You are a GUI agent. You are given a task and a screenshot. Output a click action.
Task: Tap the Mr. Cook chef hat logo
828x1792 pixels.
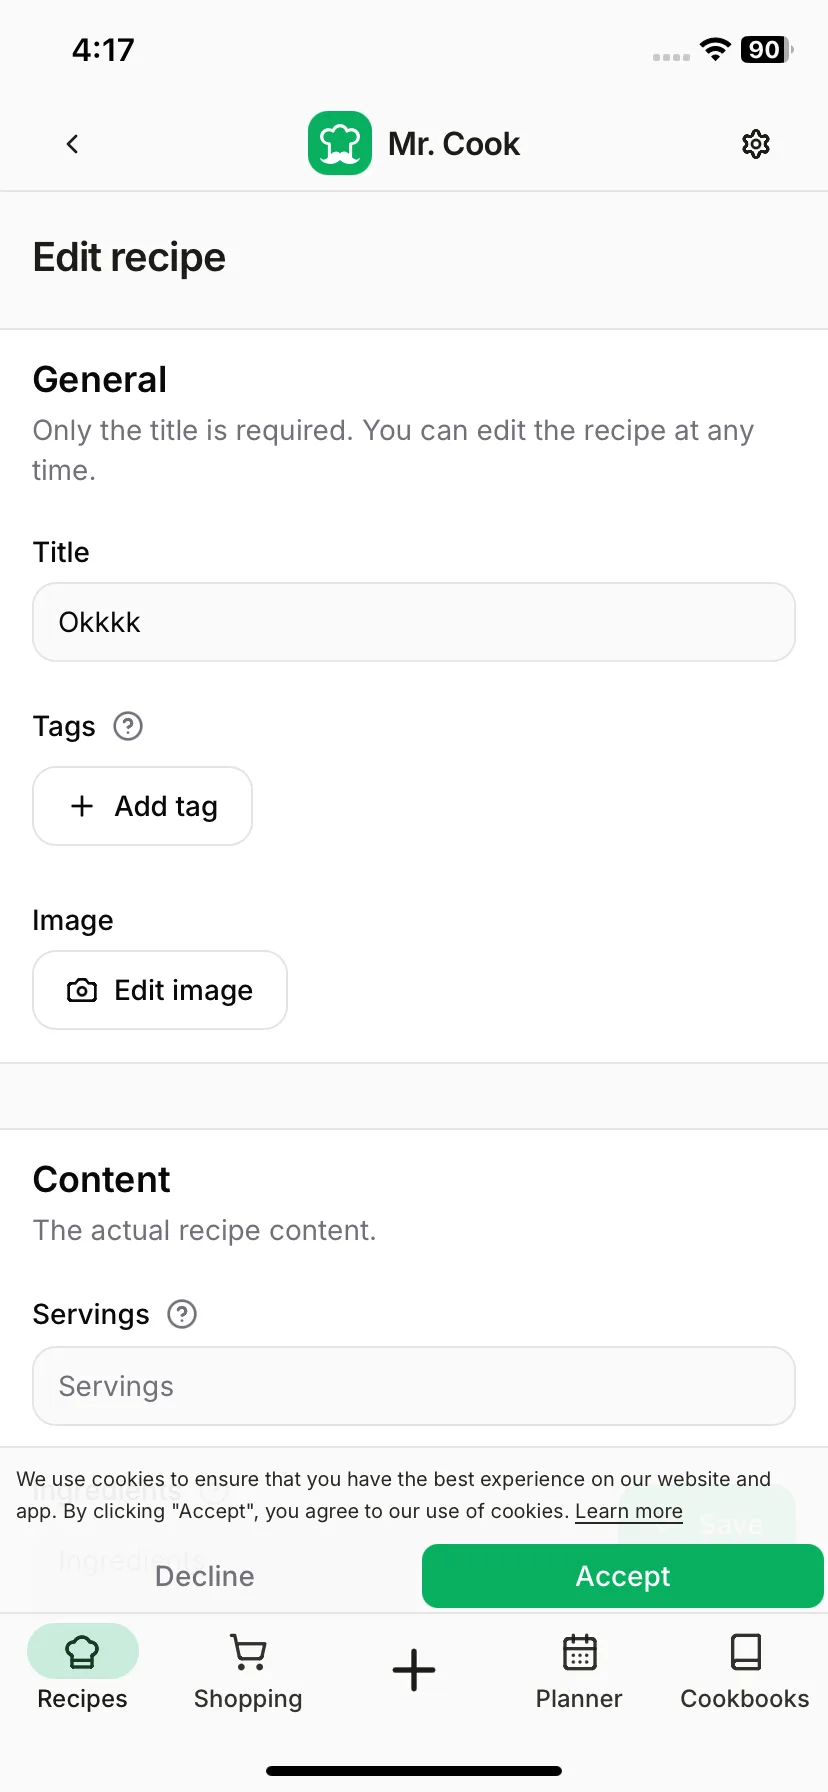[x=340, y=143]
